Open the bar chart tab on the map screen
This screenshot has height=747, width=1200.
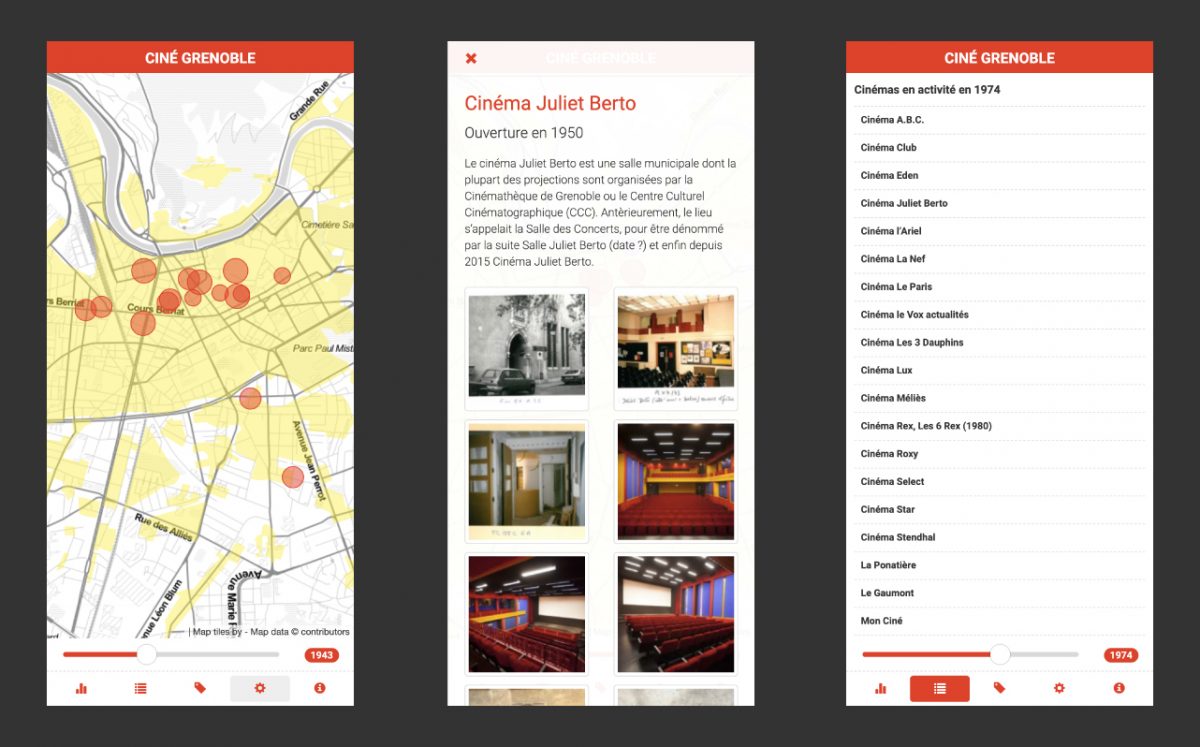click(x=81, y=688)
